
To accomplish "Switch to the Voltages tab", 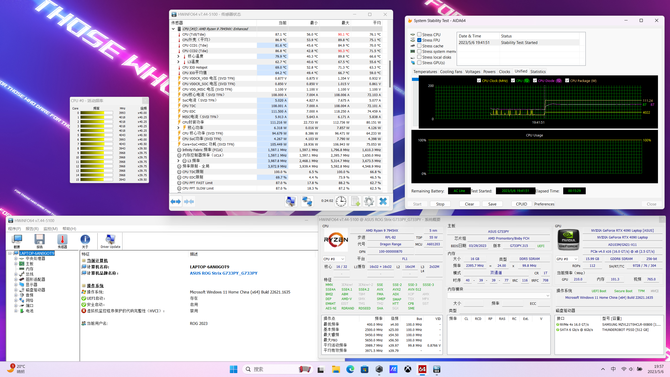I will (x=472, y=72).
